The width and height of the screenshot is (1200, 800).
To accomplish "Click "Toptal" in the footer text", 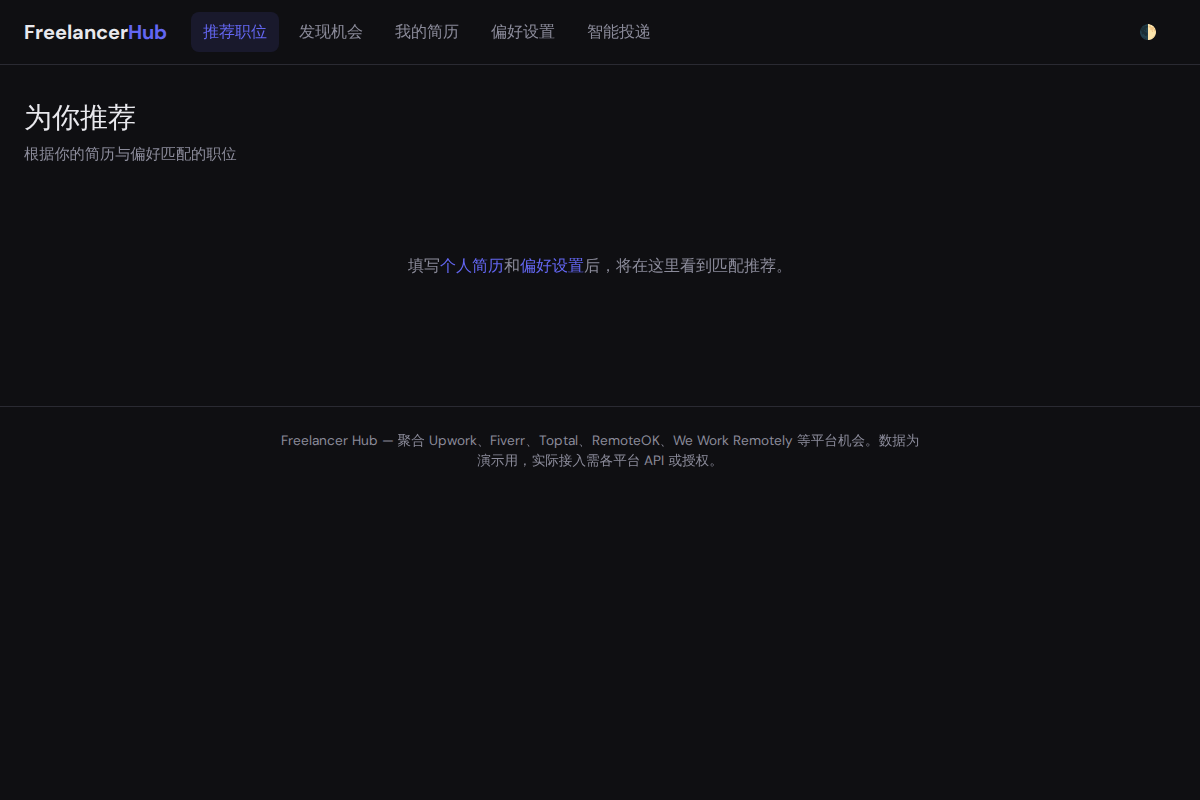I will coord(559,441).
